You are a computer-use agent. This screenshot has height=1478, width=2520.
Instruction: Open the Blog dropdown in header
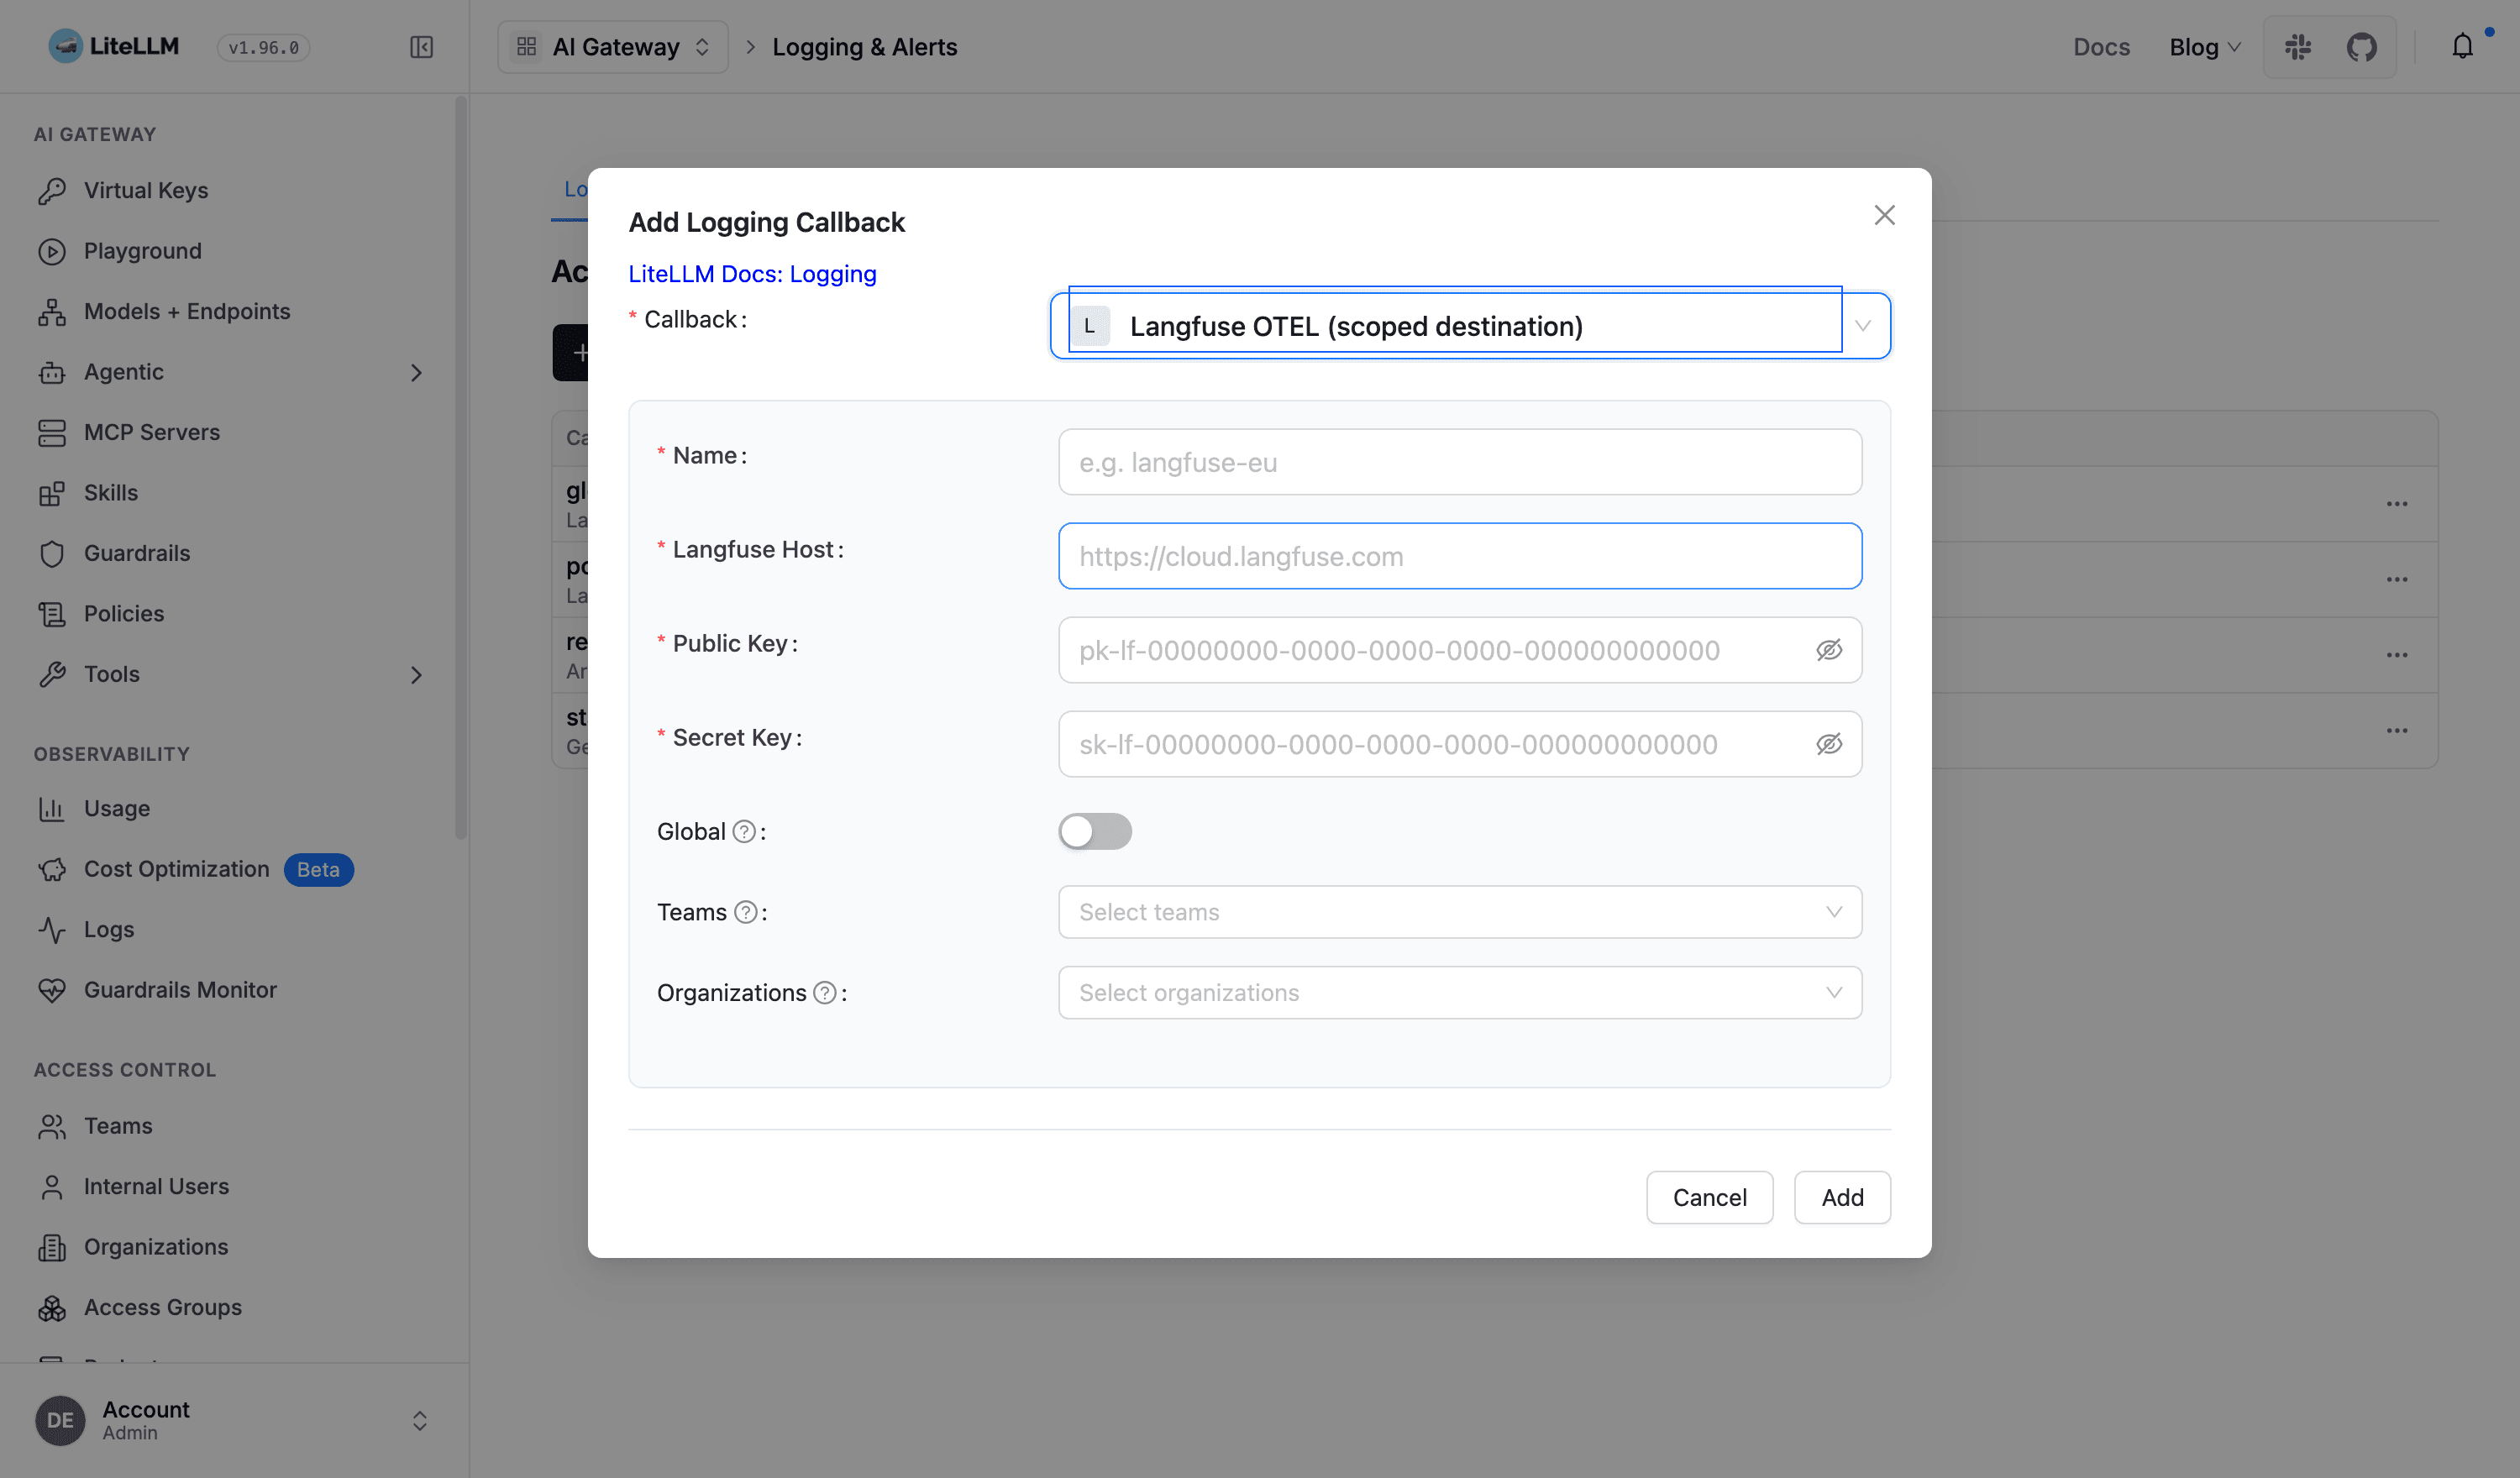pos(2204,47)
